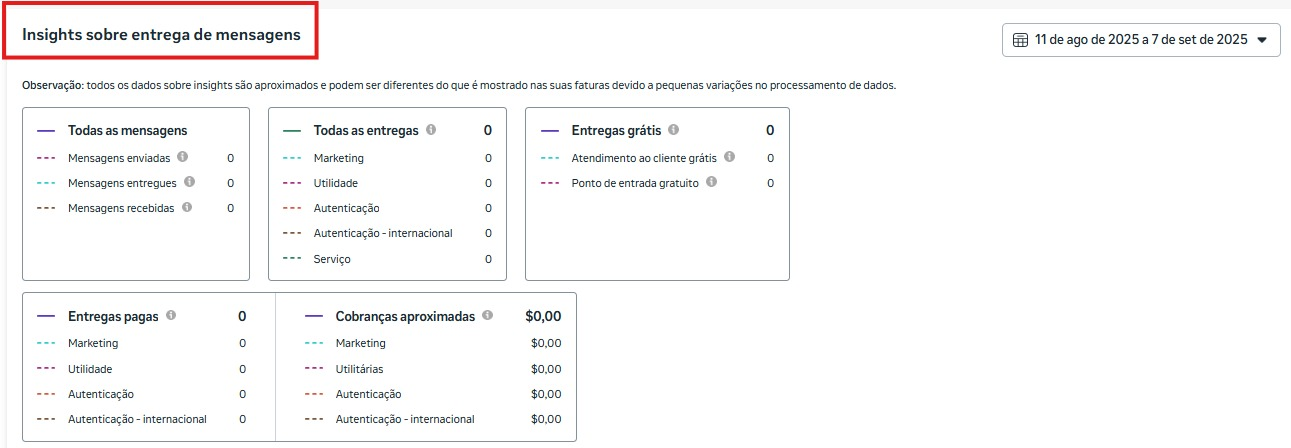Select the Entregas grátis card heading
The height and width of the screenshot is (448, 1291).
[x=615, y=131]
